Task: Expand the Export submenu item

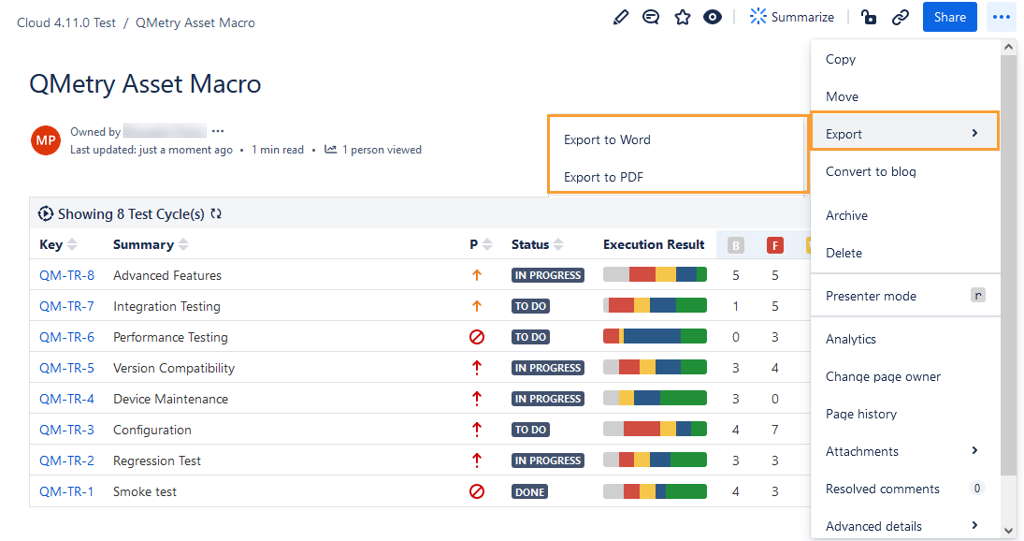Action: click(x=905, y=134)
